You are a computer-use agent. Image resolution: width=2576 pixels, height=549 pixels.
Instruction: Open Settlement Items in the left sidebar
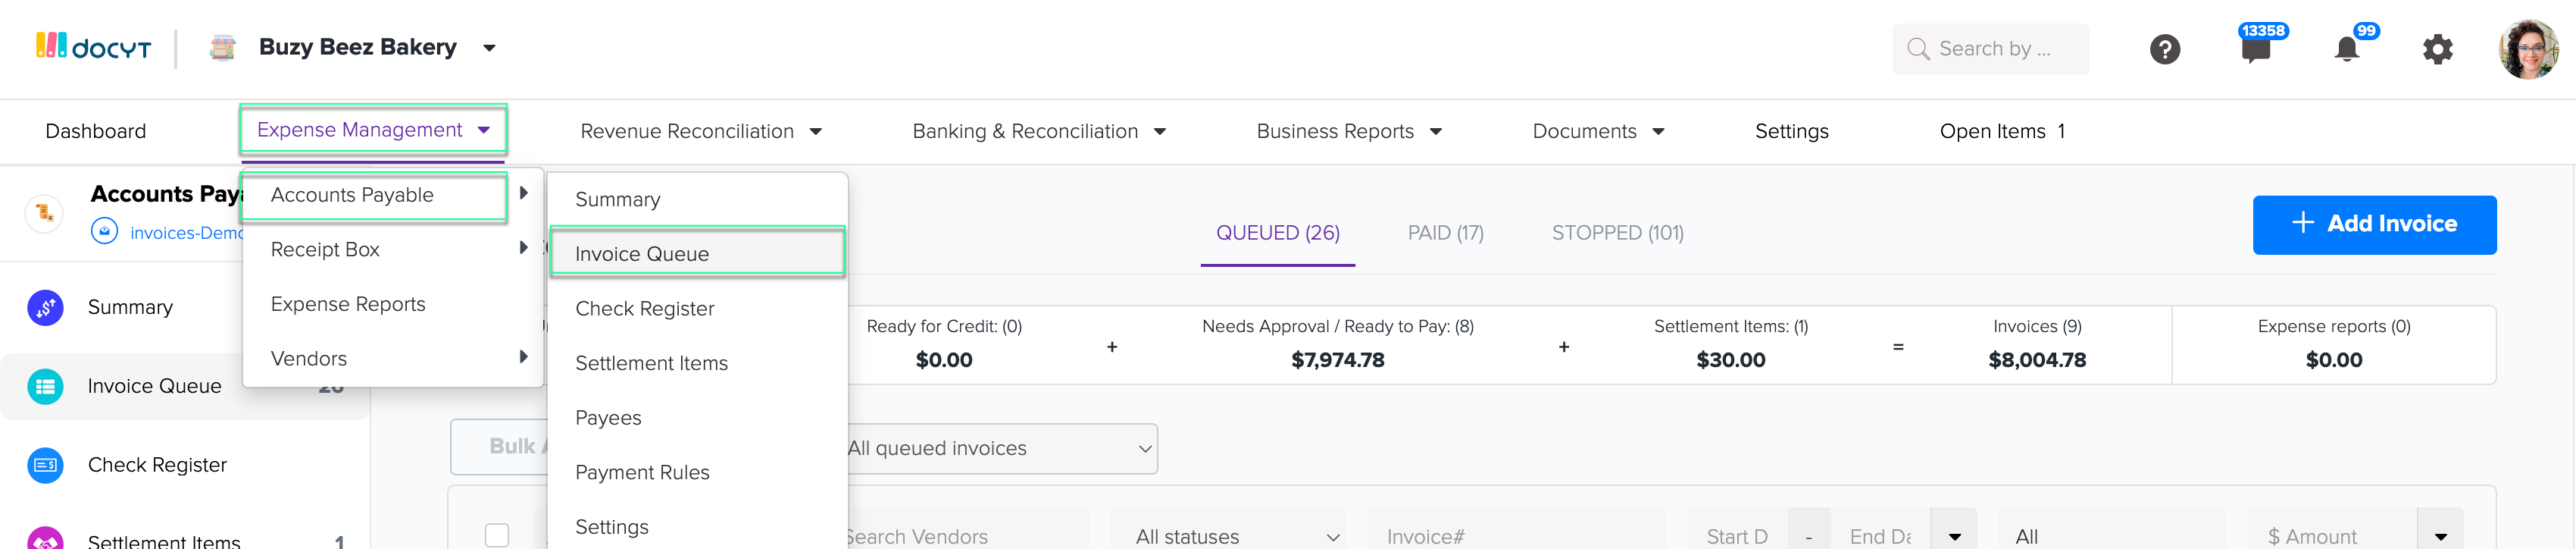pyautogui.click(x=164, y=541)
